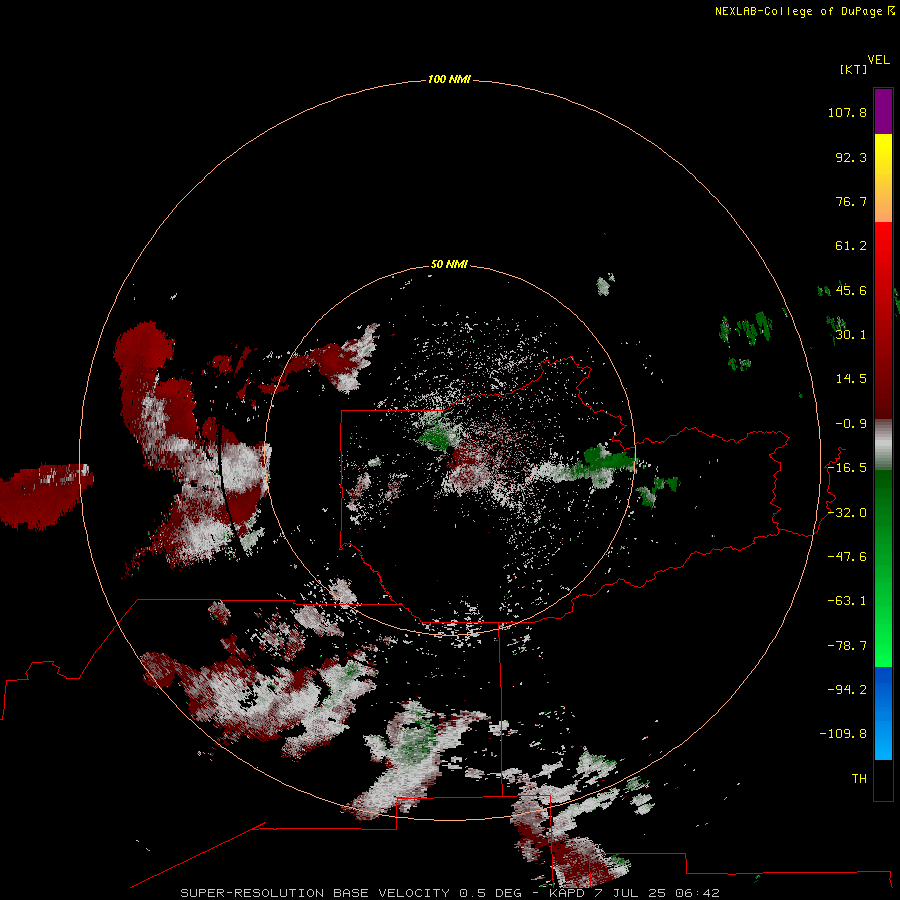Select the -109.8 legend value
Screen dimensions: 900x900
tap(843, 734)
